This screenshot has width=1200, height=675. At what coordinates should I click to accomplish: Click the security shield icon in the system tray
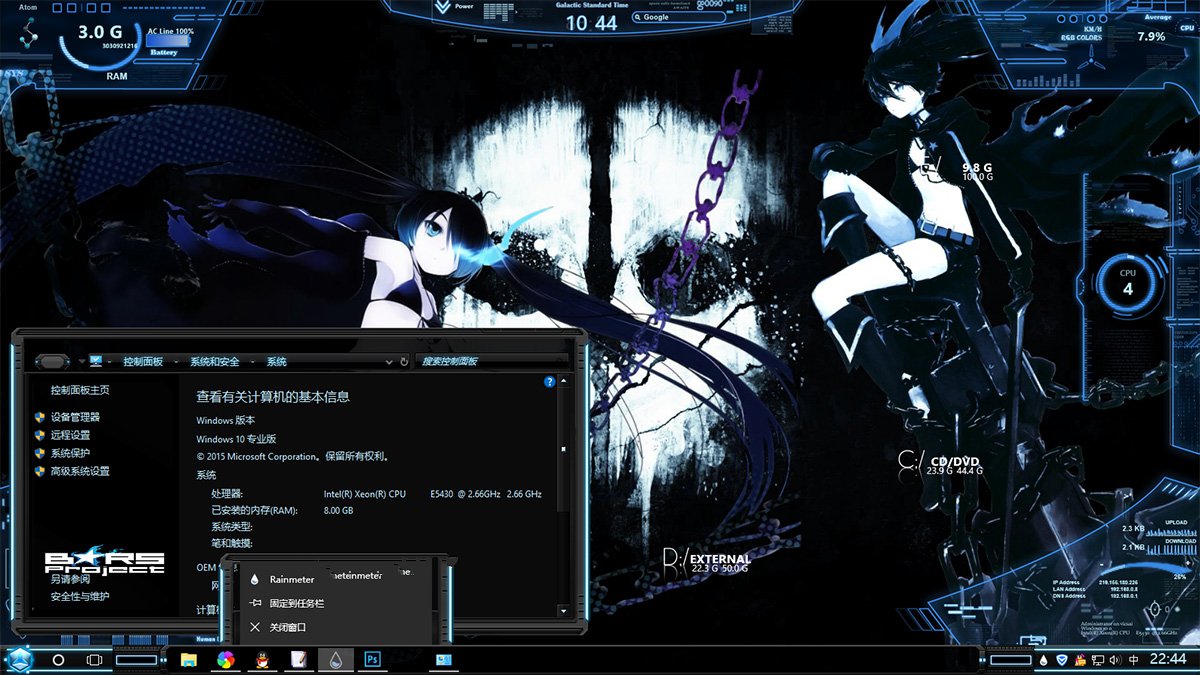[1061, 660]
